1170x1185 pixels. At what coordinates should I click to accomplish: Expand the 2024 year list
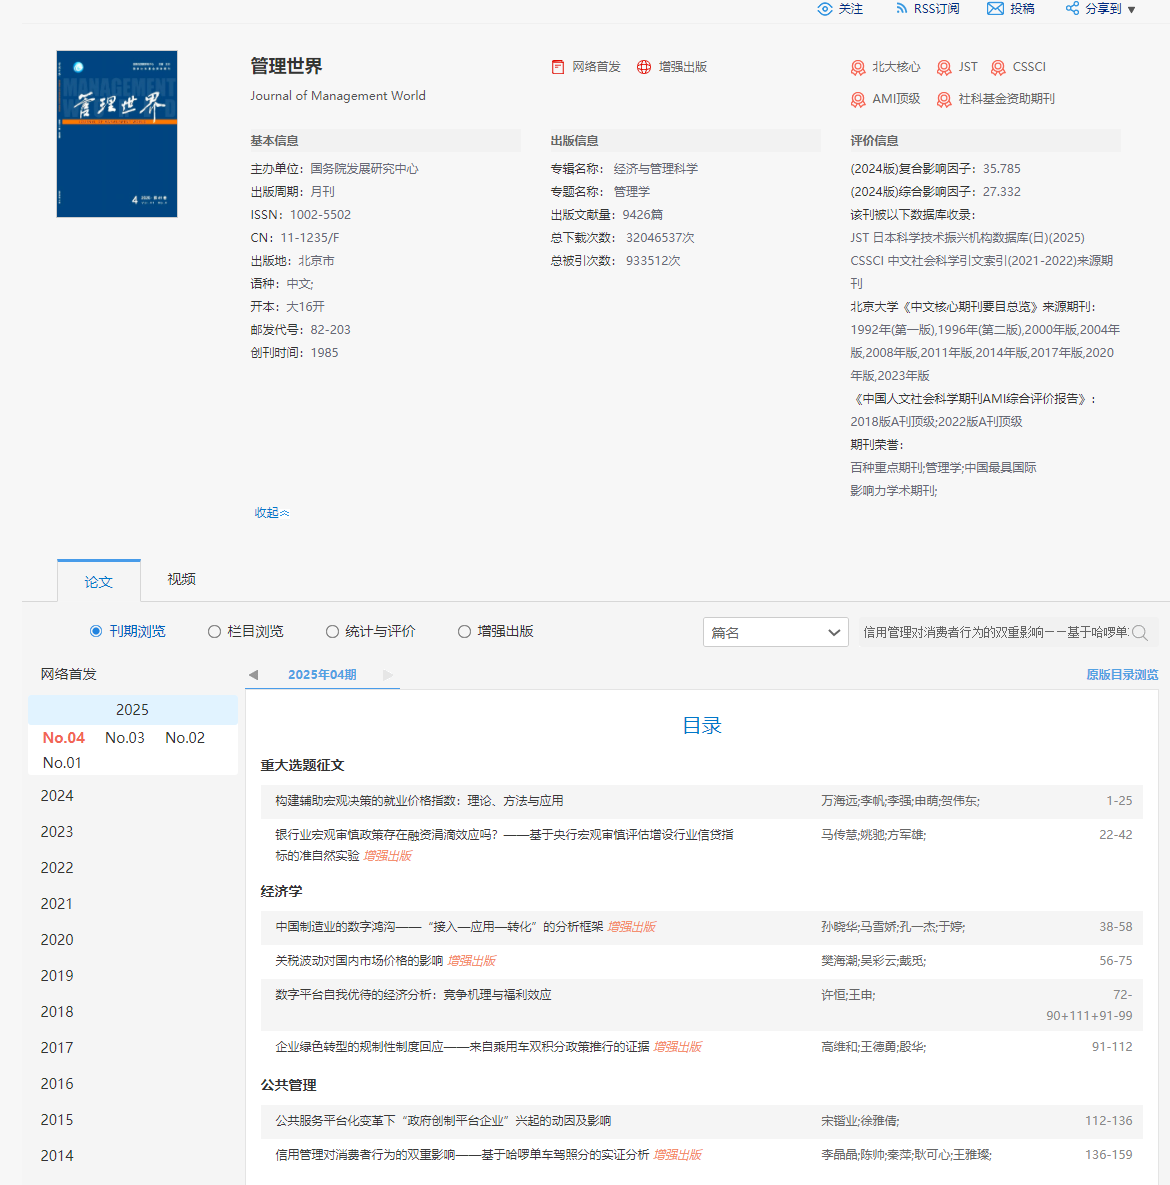57,796
